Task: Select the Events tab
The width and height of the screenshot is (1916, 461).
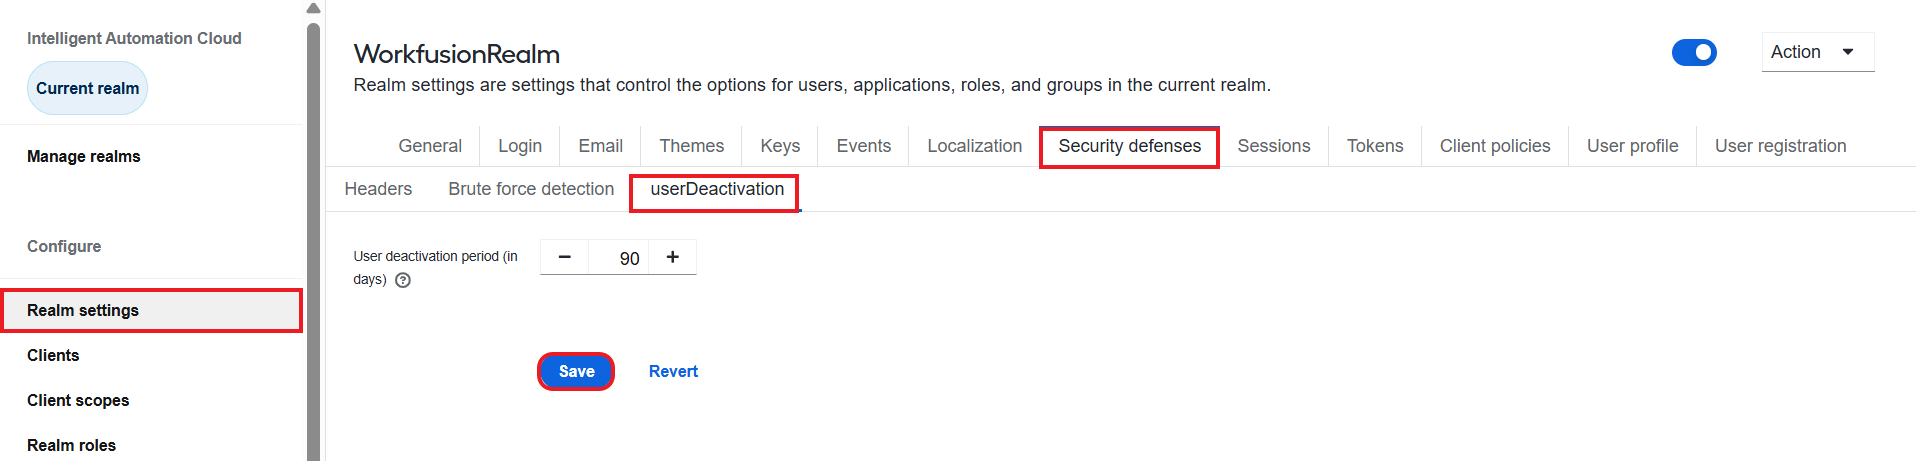Action: pos(863,146)
